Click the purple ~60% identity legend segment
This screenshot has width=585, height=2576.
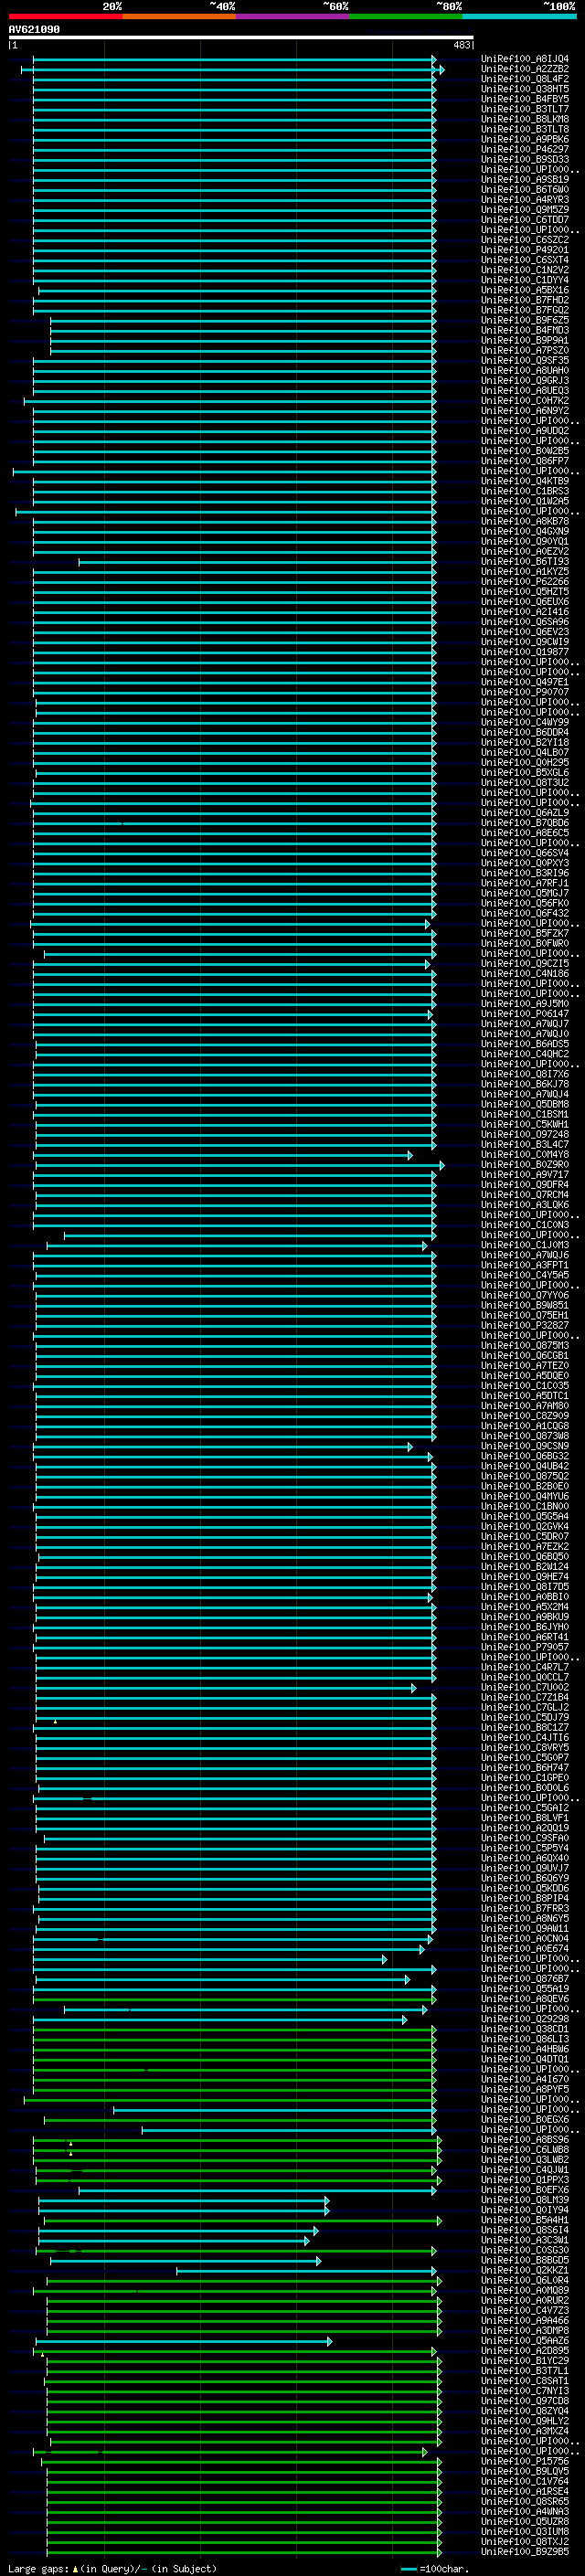click(x=293, y=16)
